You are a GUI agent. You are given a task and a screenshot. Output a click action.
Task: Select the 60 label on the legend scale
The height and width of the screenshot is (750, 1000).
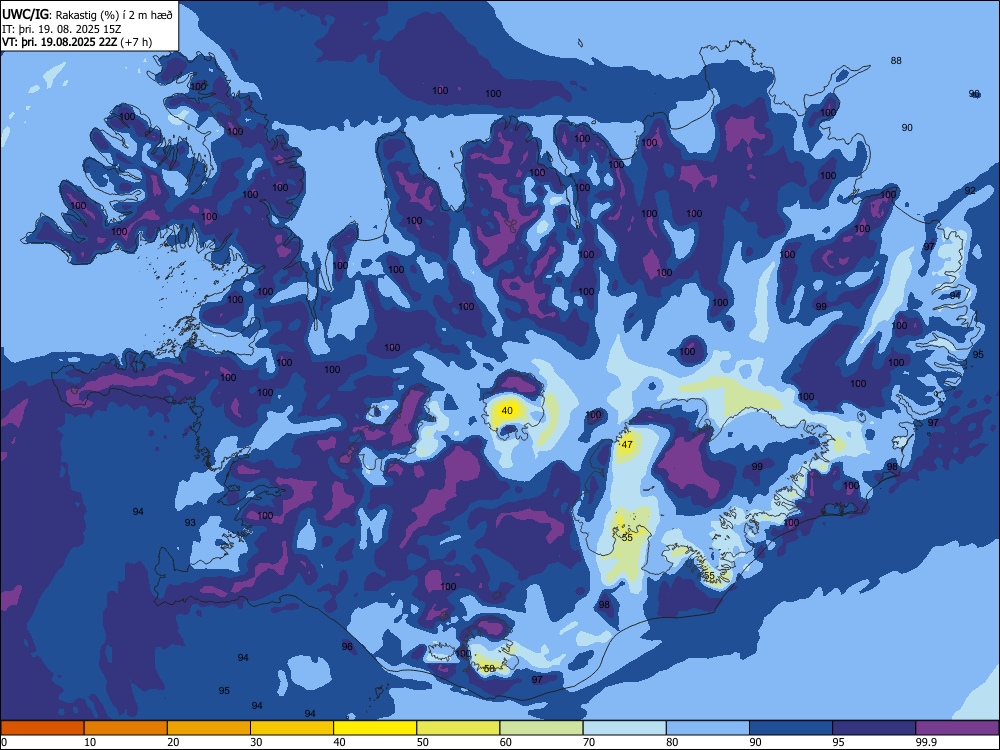pyautogui.click(x=506, y=742)
